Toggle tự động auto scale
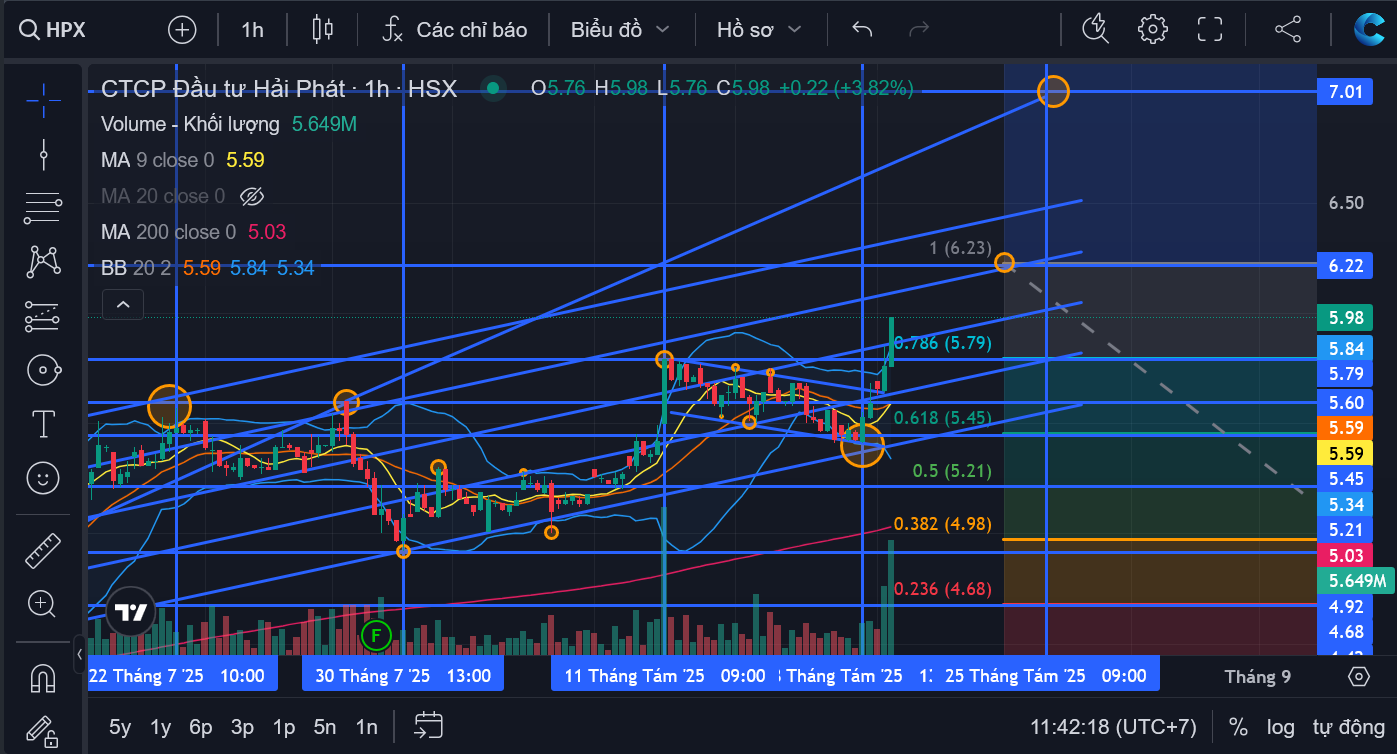Viewport: 1397px width, 754px height. tap(1347, 727)
